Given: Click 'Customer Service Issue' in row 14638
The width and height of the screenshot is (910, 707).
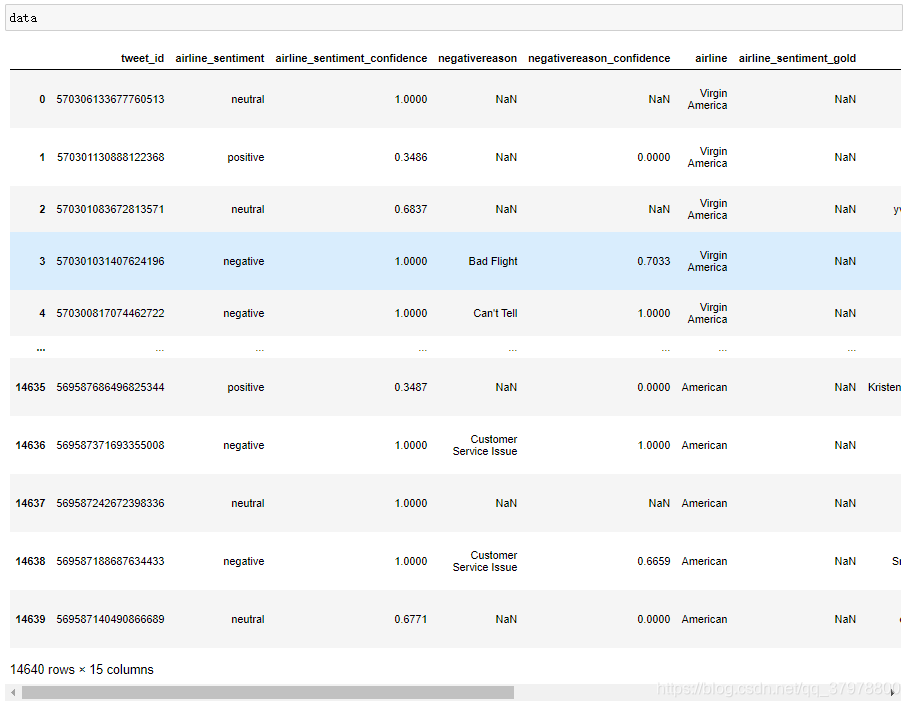Looking at the screenshot, I should coord(485,561).
